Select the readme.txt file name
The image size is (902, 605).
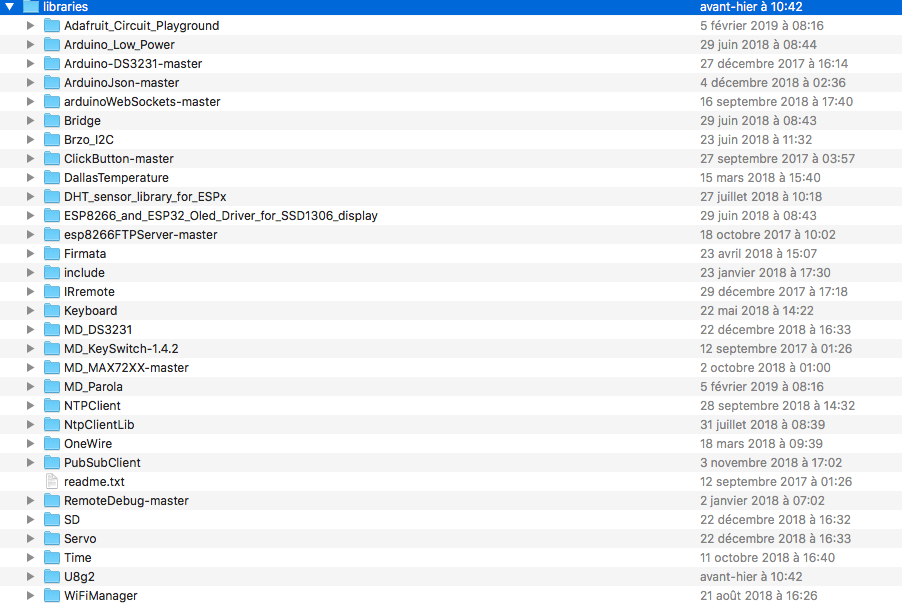[94, 481]
